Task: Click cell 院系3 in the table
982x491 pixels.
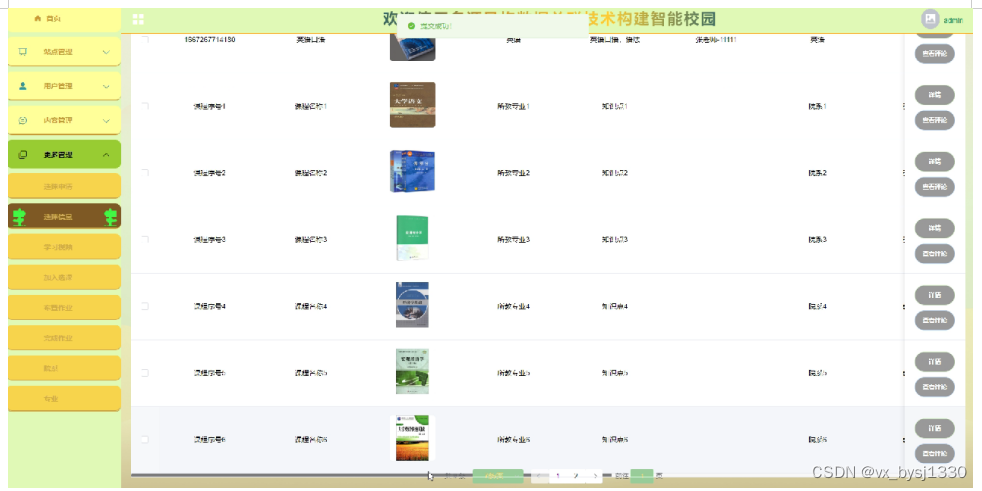Action: coord(817,239)
